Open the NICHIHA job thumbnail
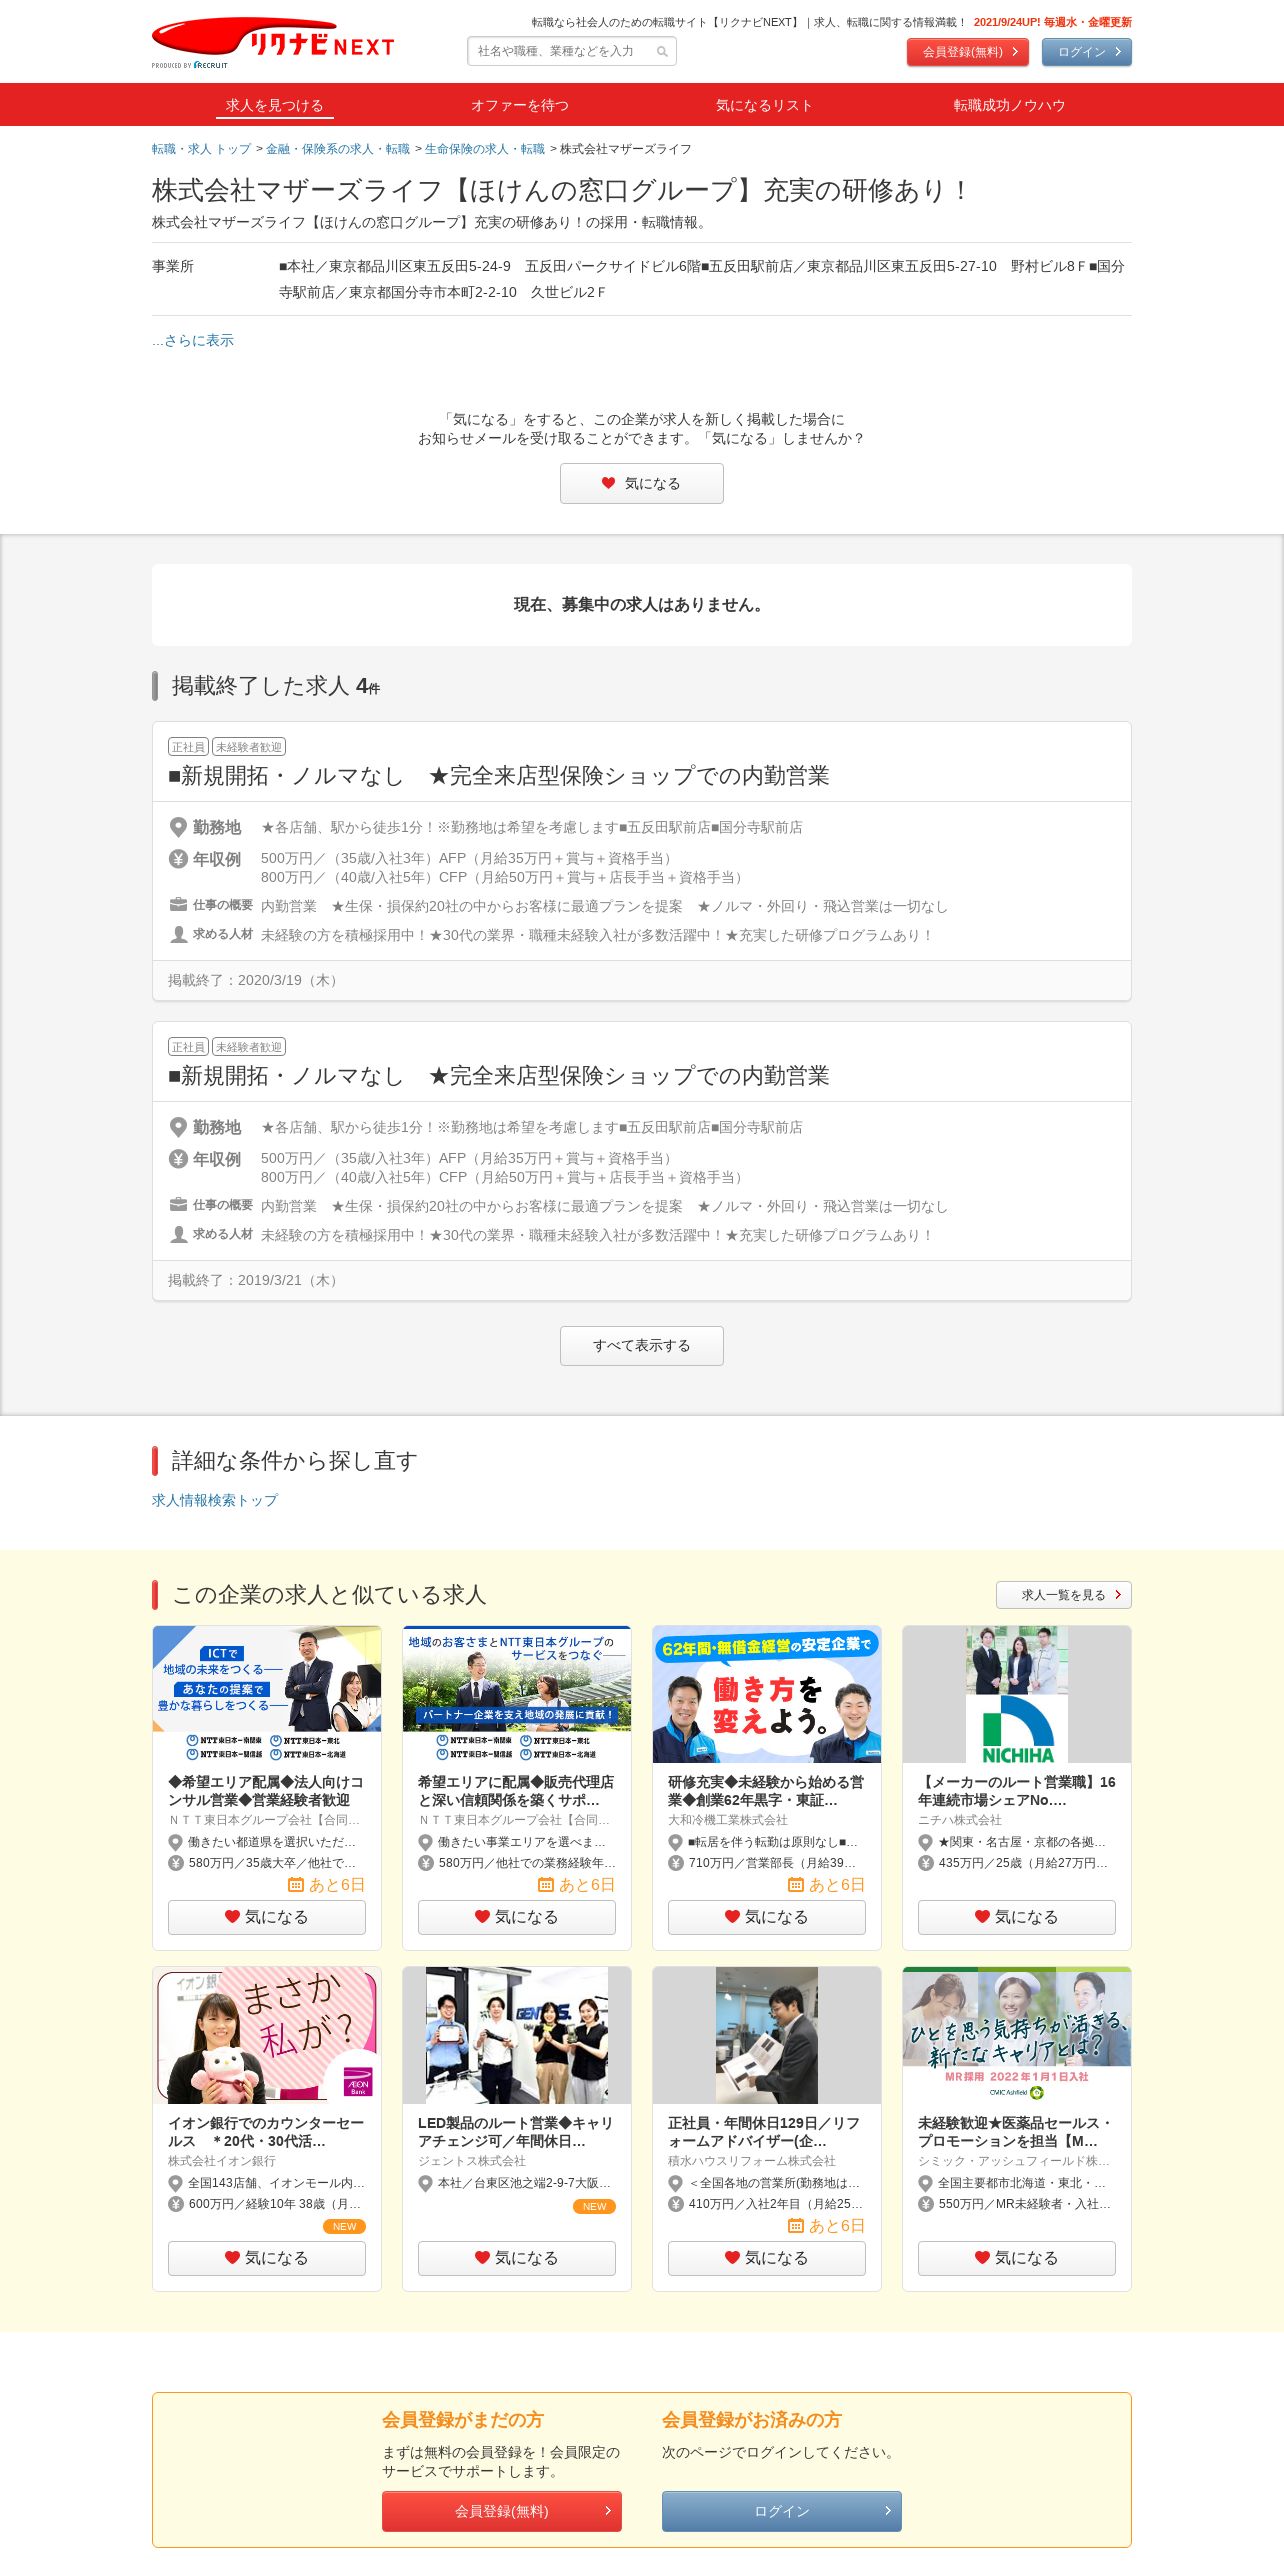 1017,1694
